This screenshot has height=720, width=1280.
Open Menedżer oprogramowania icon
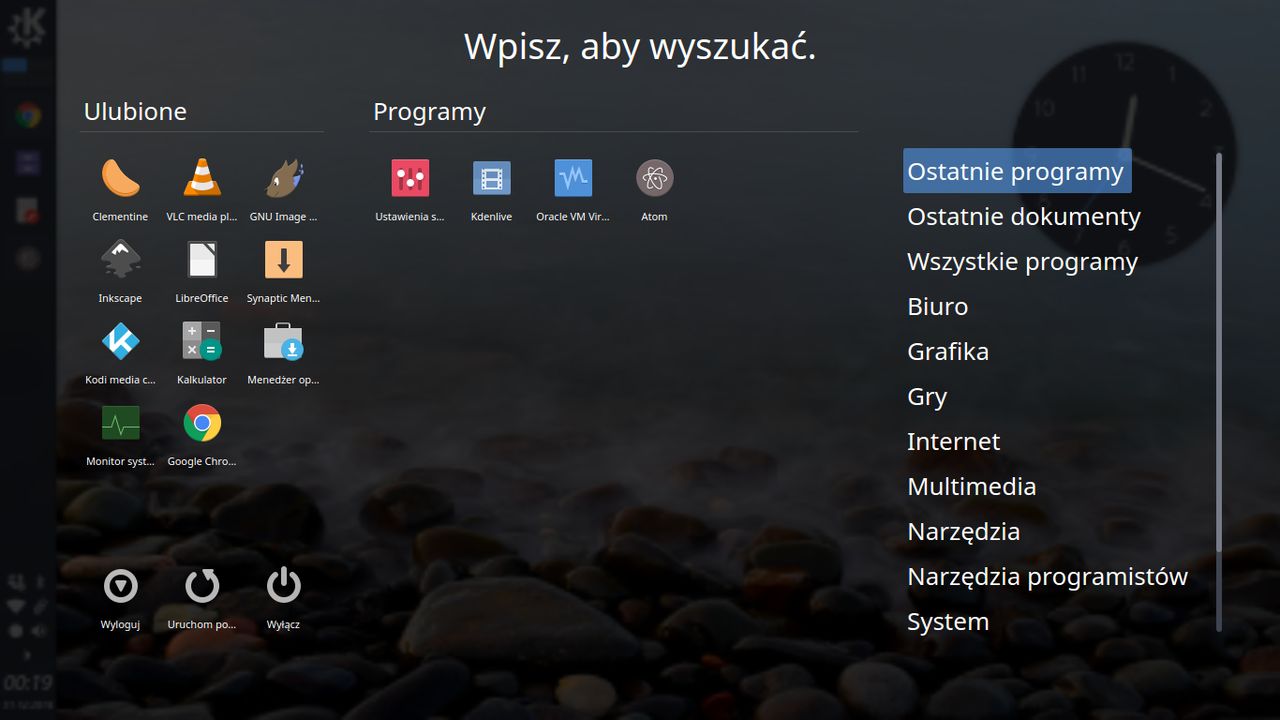tap(283, 341)
